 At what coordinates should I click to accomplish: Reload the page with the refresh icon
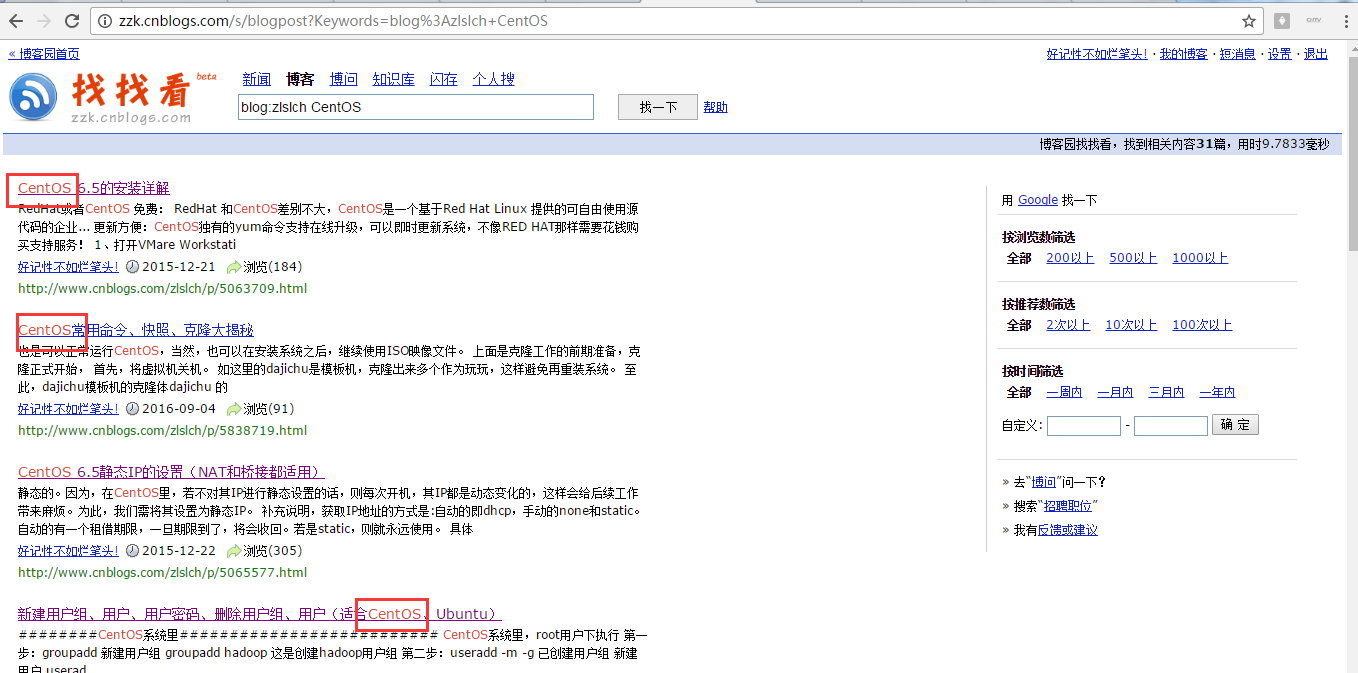coord(72,21)
